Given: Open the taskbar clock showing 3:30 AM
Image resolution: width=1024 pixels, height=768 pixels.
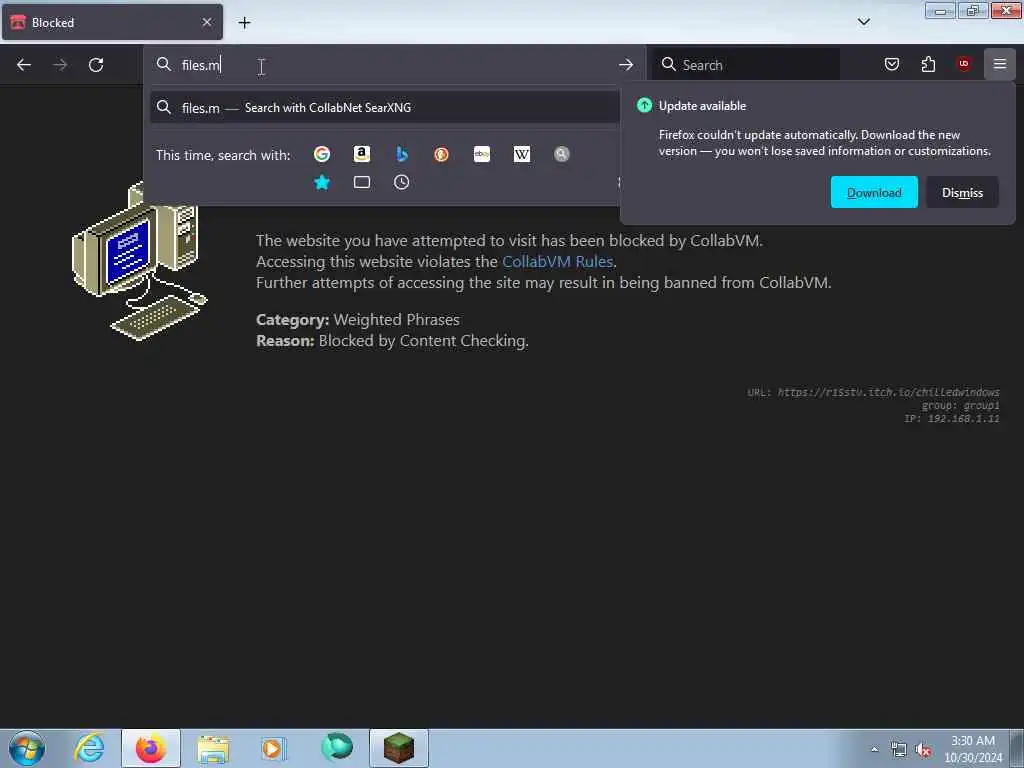Looking at the screenshot, I should pos(973,749).
